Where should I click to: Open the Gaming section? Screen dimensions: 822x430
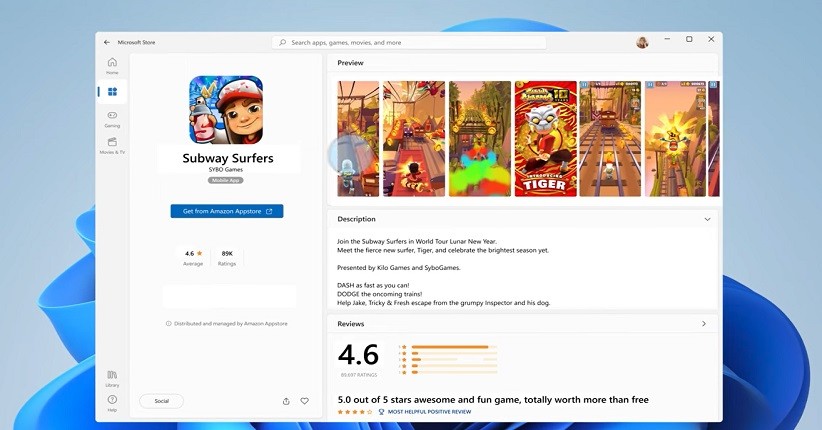112,119
